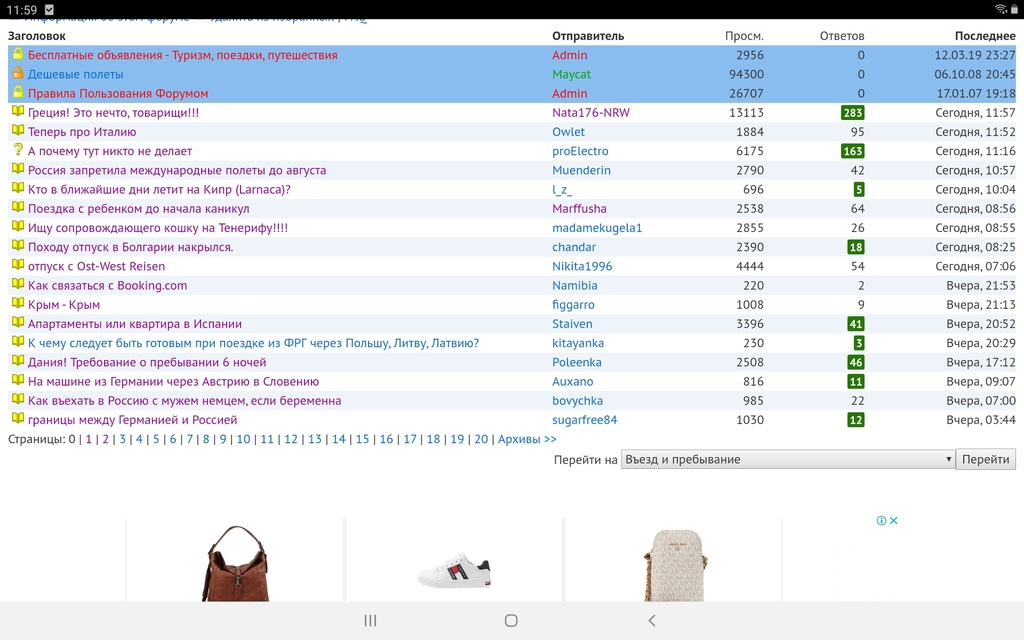Screen dimensions: 1024x640
Task: Expand the Въезд и пребывание forum dropdown
Action: (x=788, y=460)
